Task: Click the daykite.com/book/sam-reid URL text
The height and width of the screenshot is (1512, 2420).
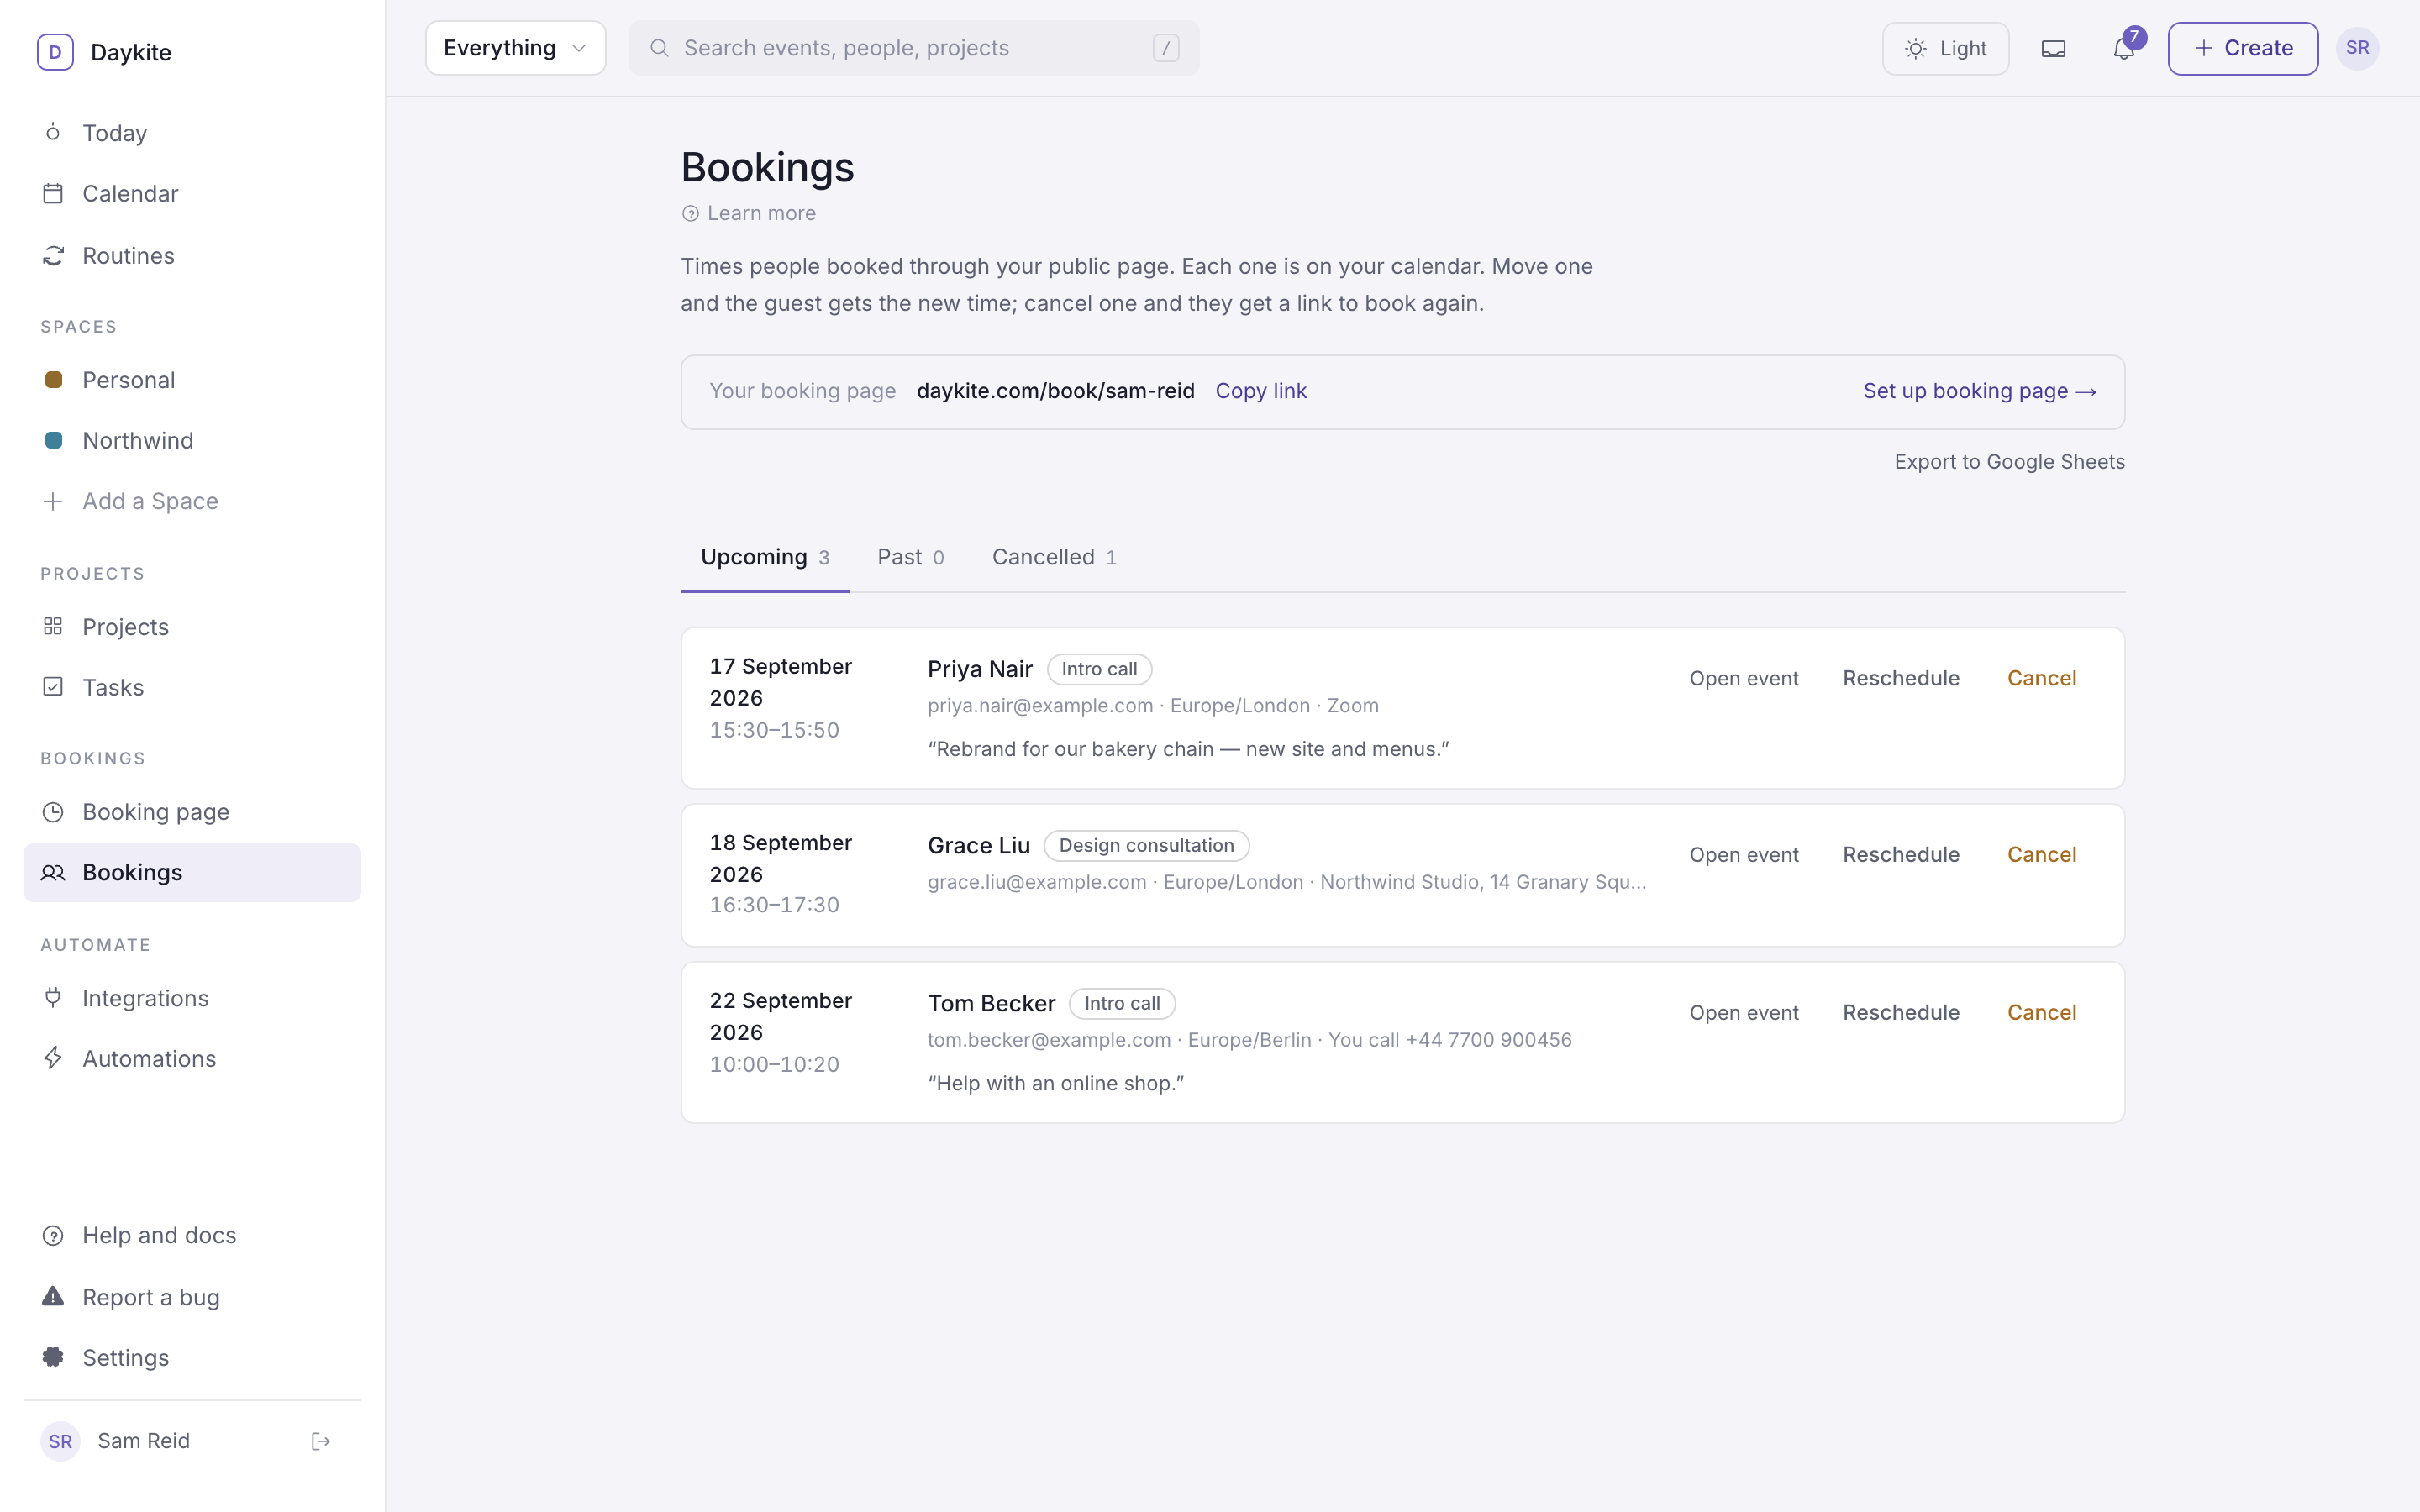Action: click(x=1055, y=391)
